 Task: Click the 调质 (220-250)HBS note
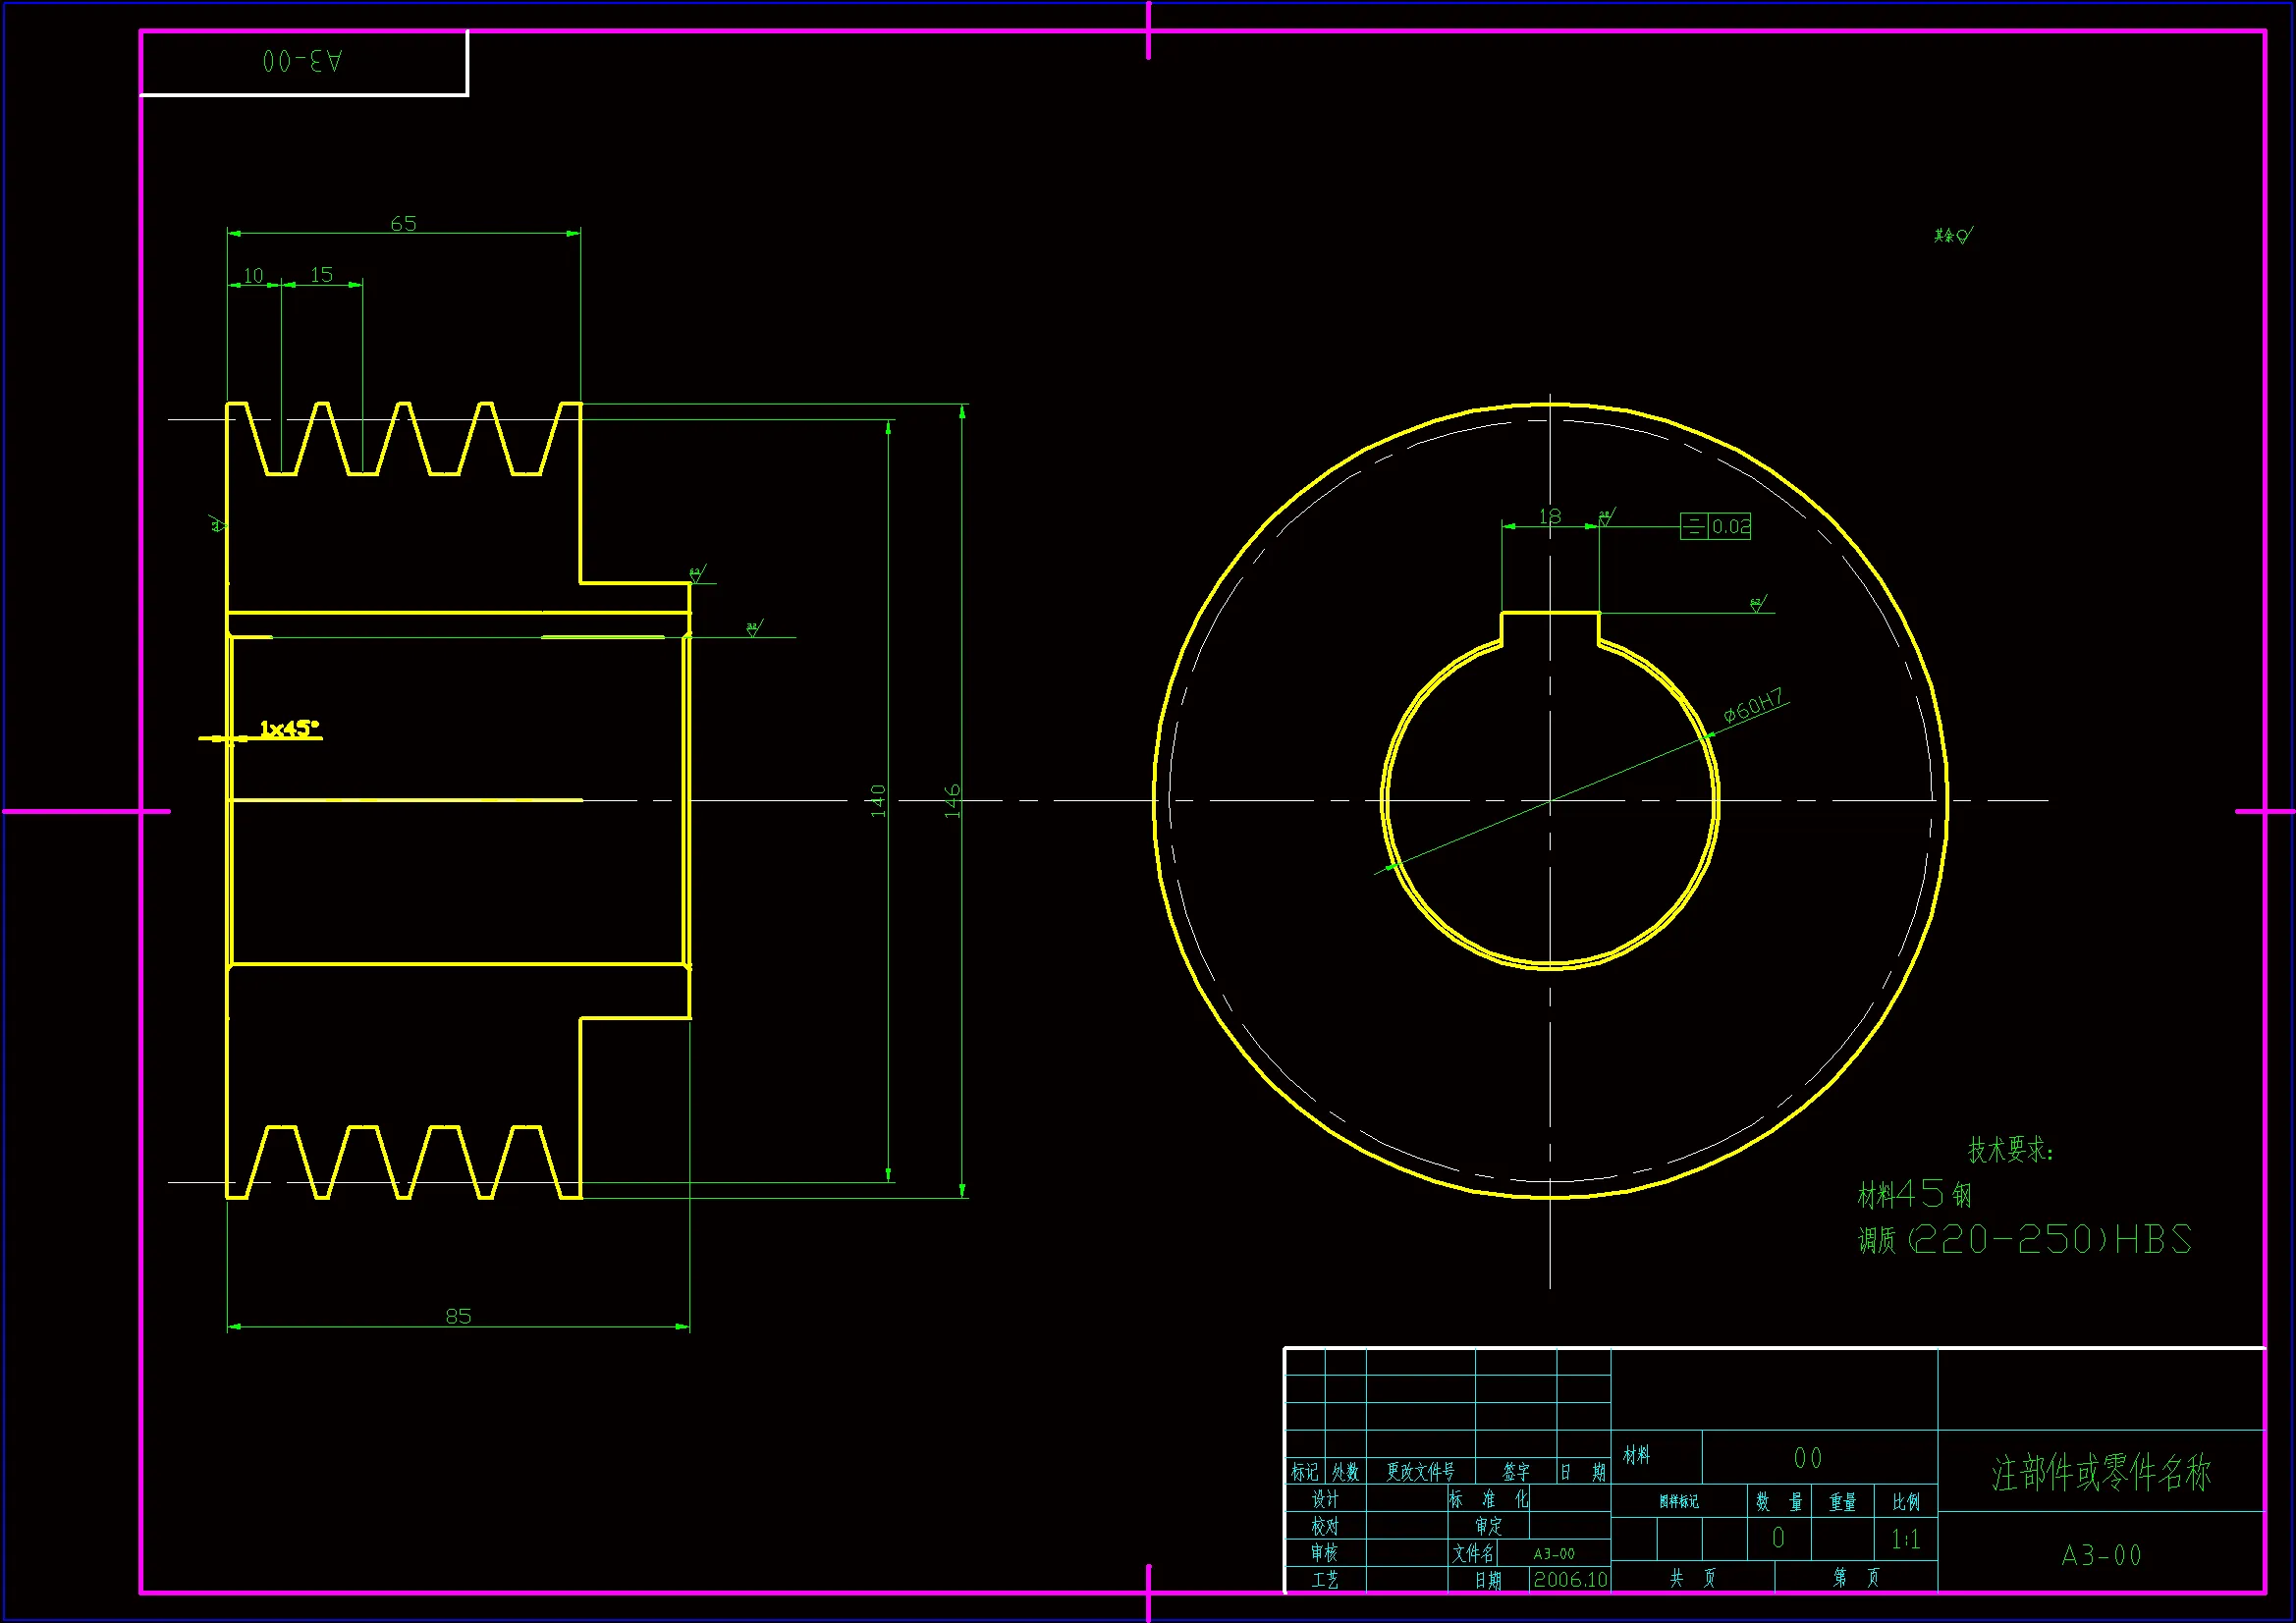pos(2023,1240)
